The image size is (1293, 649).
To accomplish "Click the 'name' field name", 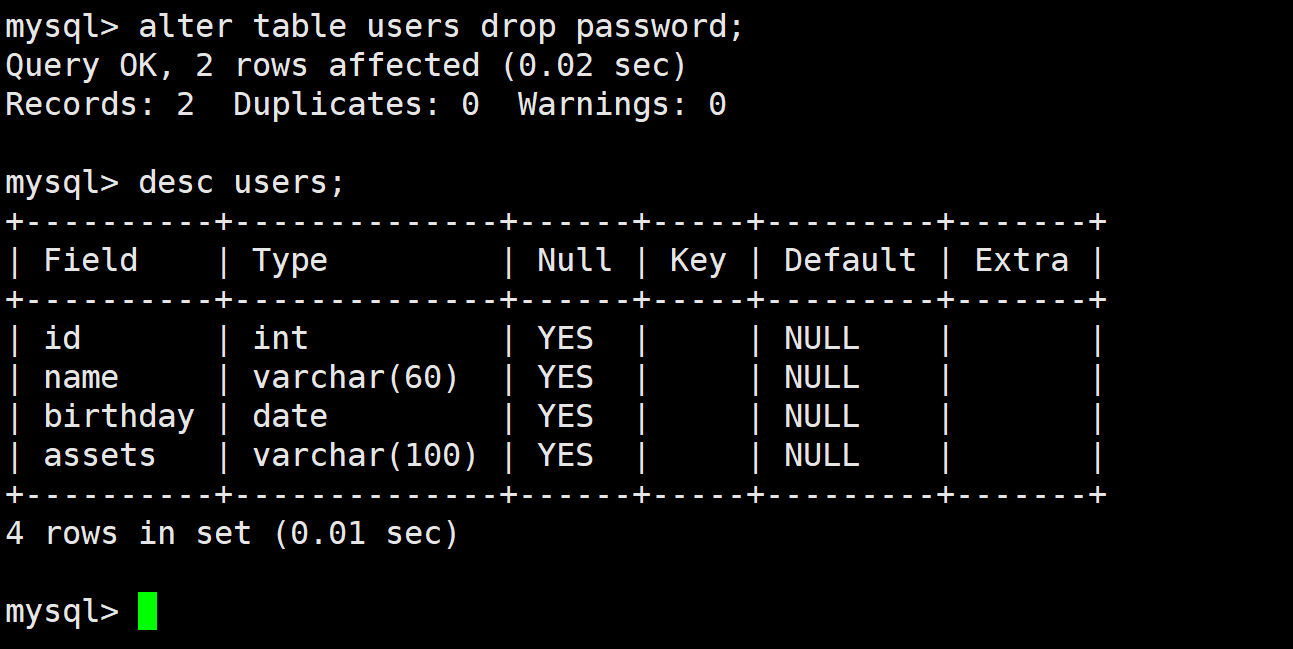I will (81, 378).
